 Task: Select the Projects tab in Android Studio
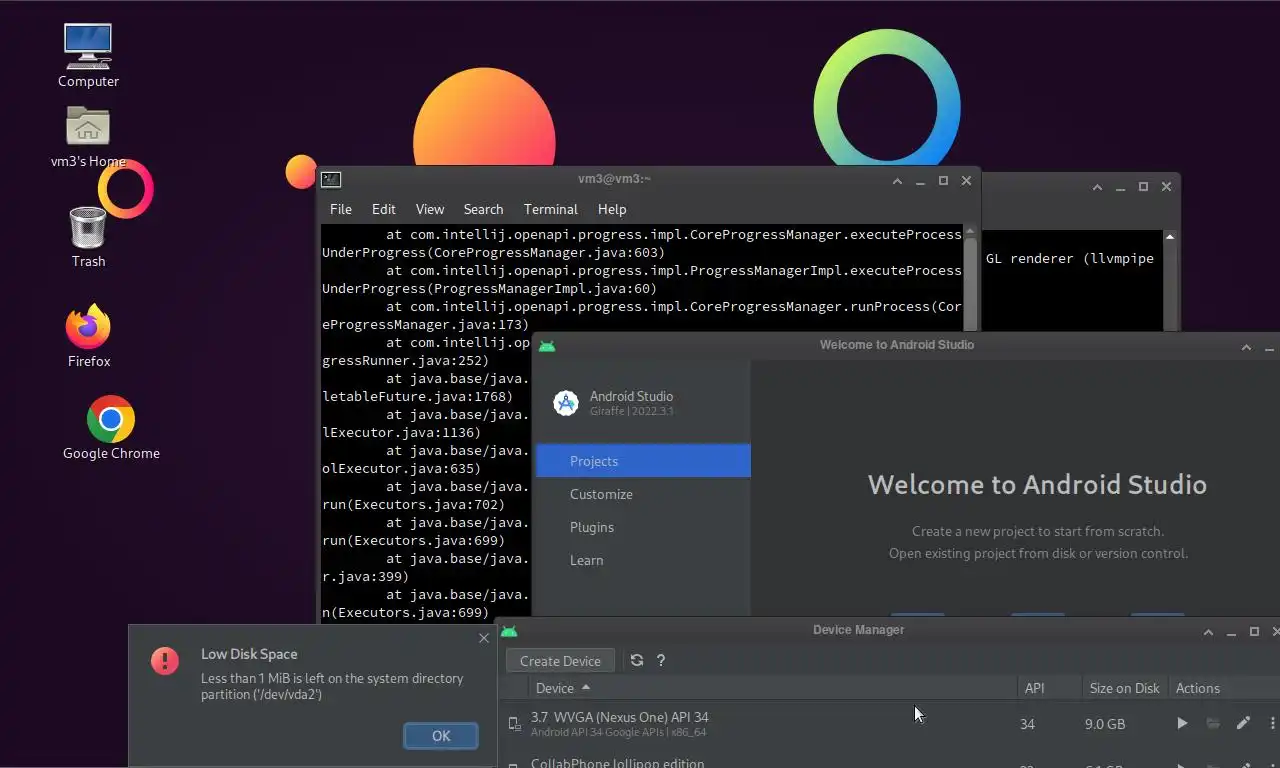[643, 461]
